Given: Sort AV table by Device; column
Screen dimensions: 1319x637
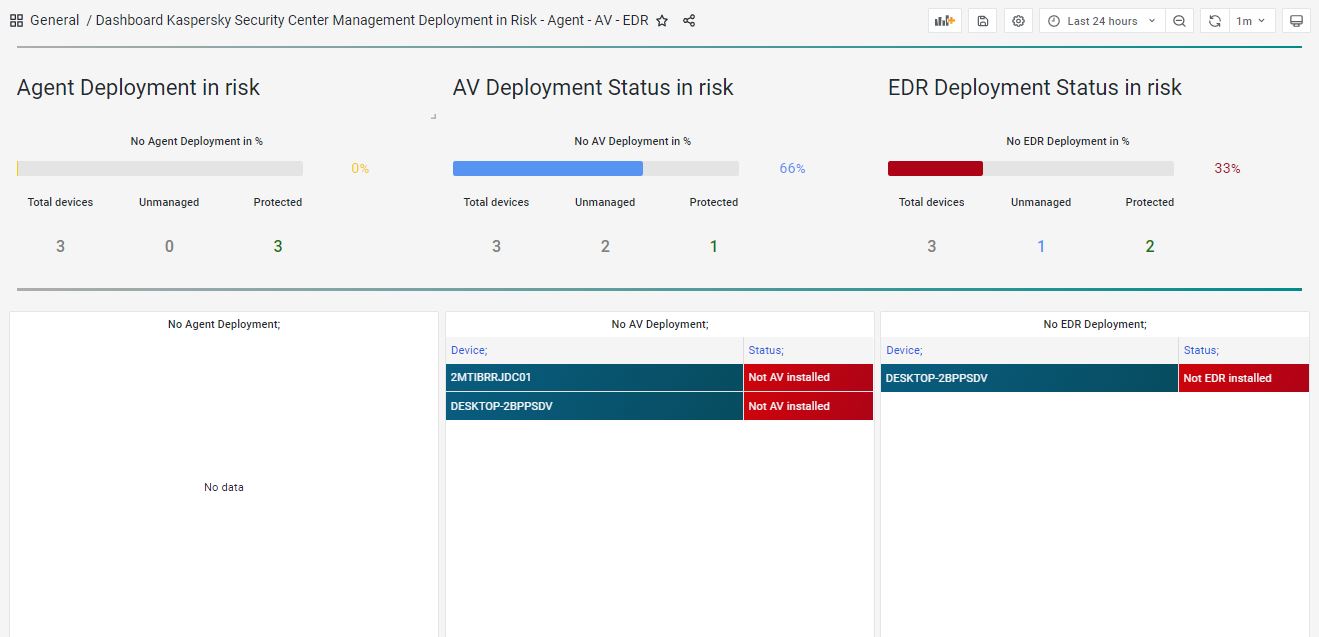Looking at the screenshot, I should tap(468, 350).
